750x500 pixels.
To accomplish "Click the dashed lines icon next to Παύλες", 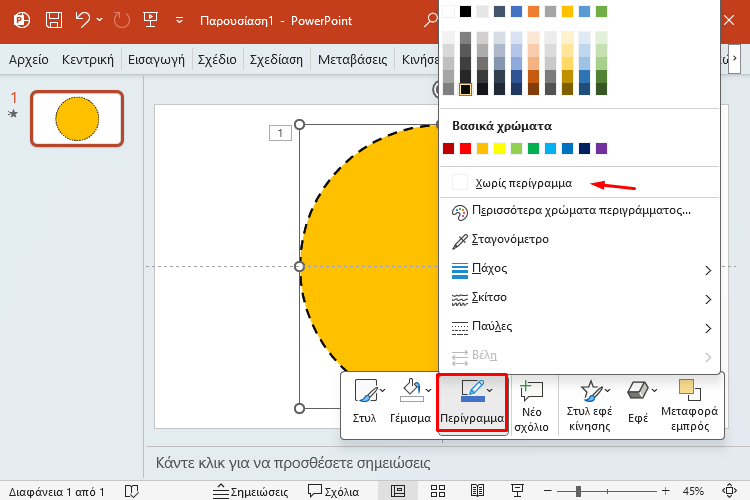I will point(460,328).
